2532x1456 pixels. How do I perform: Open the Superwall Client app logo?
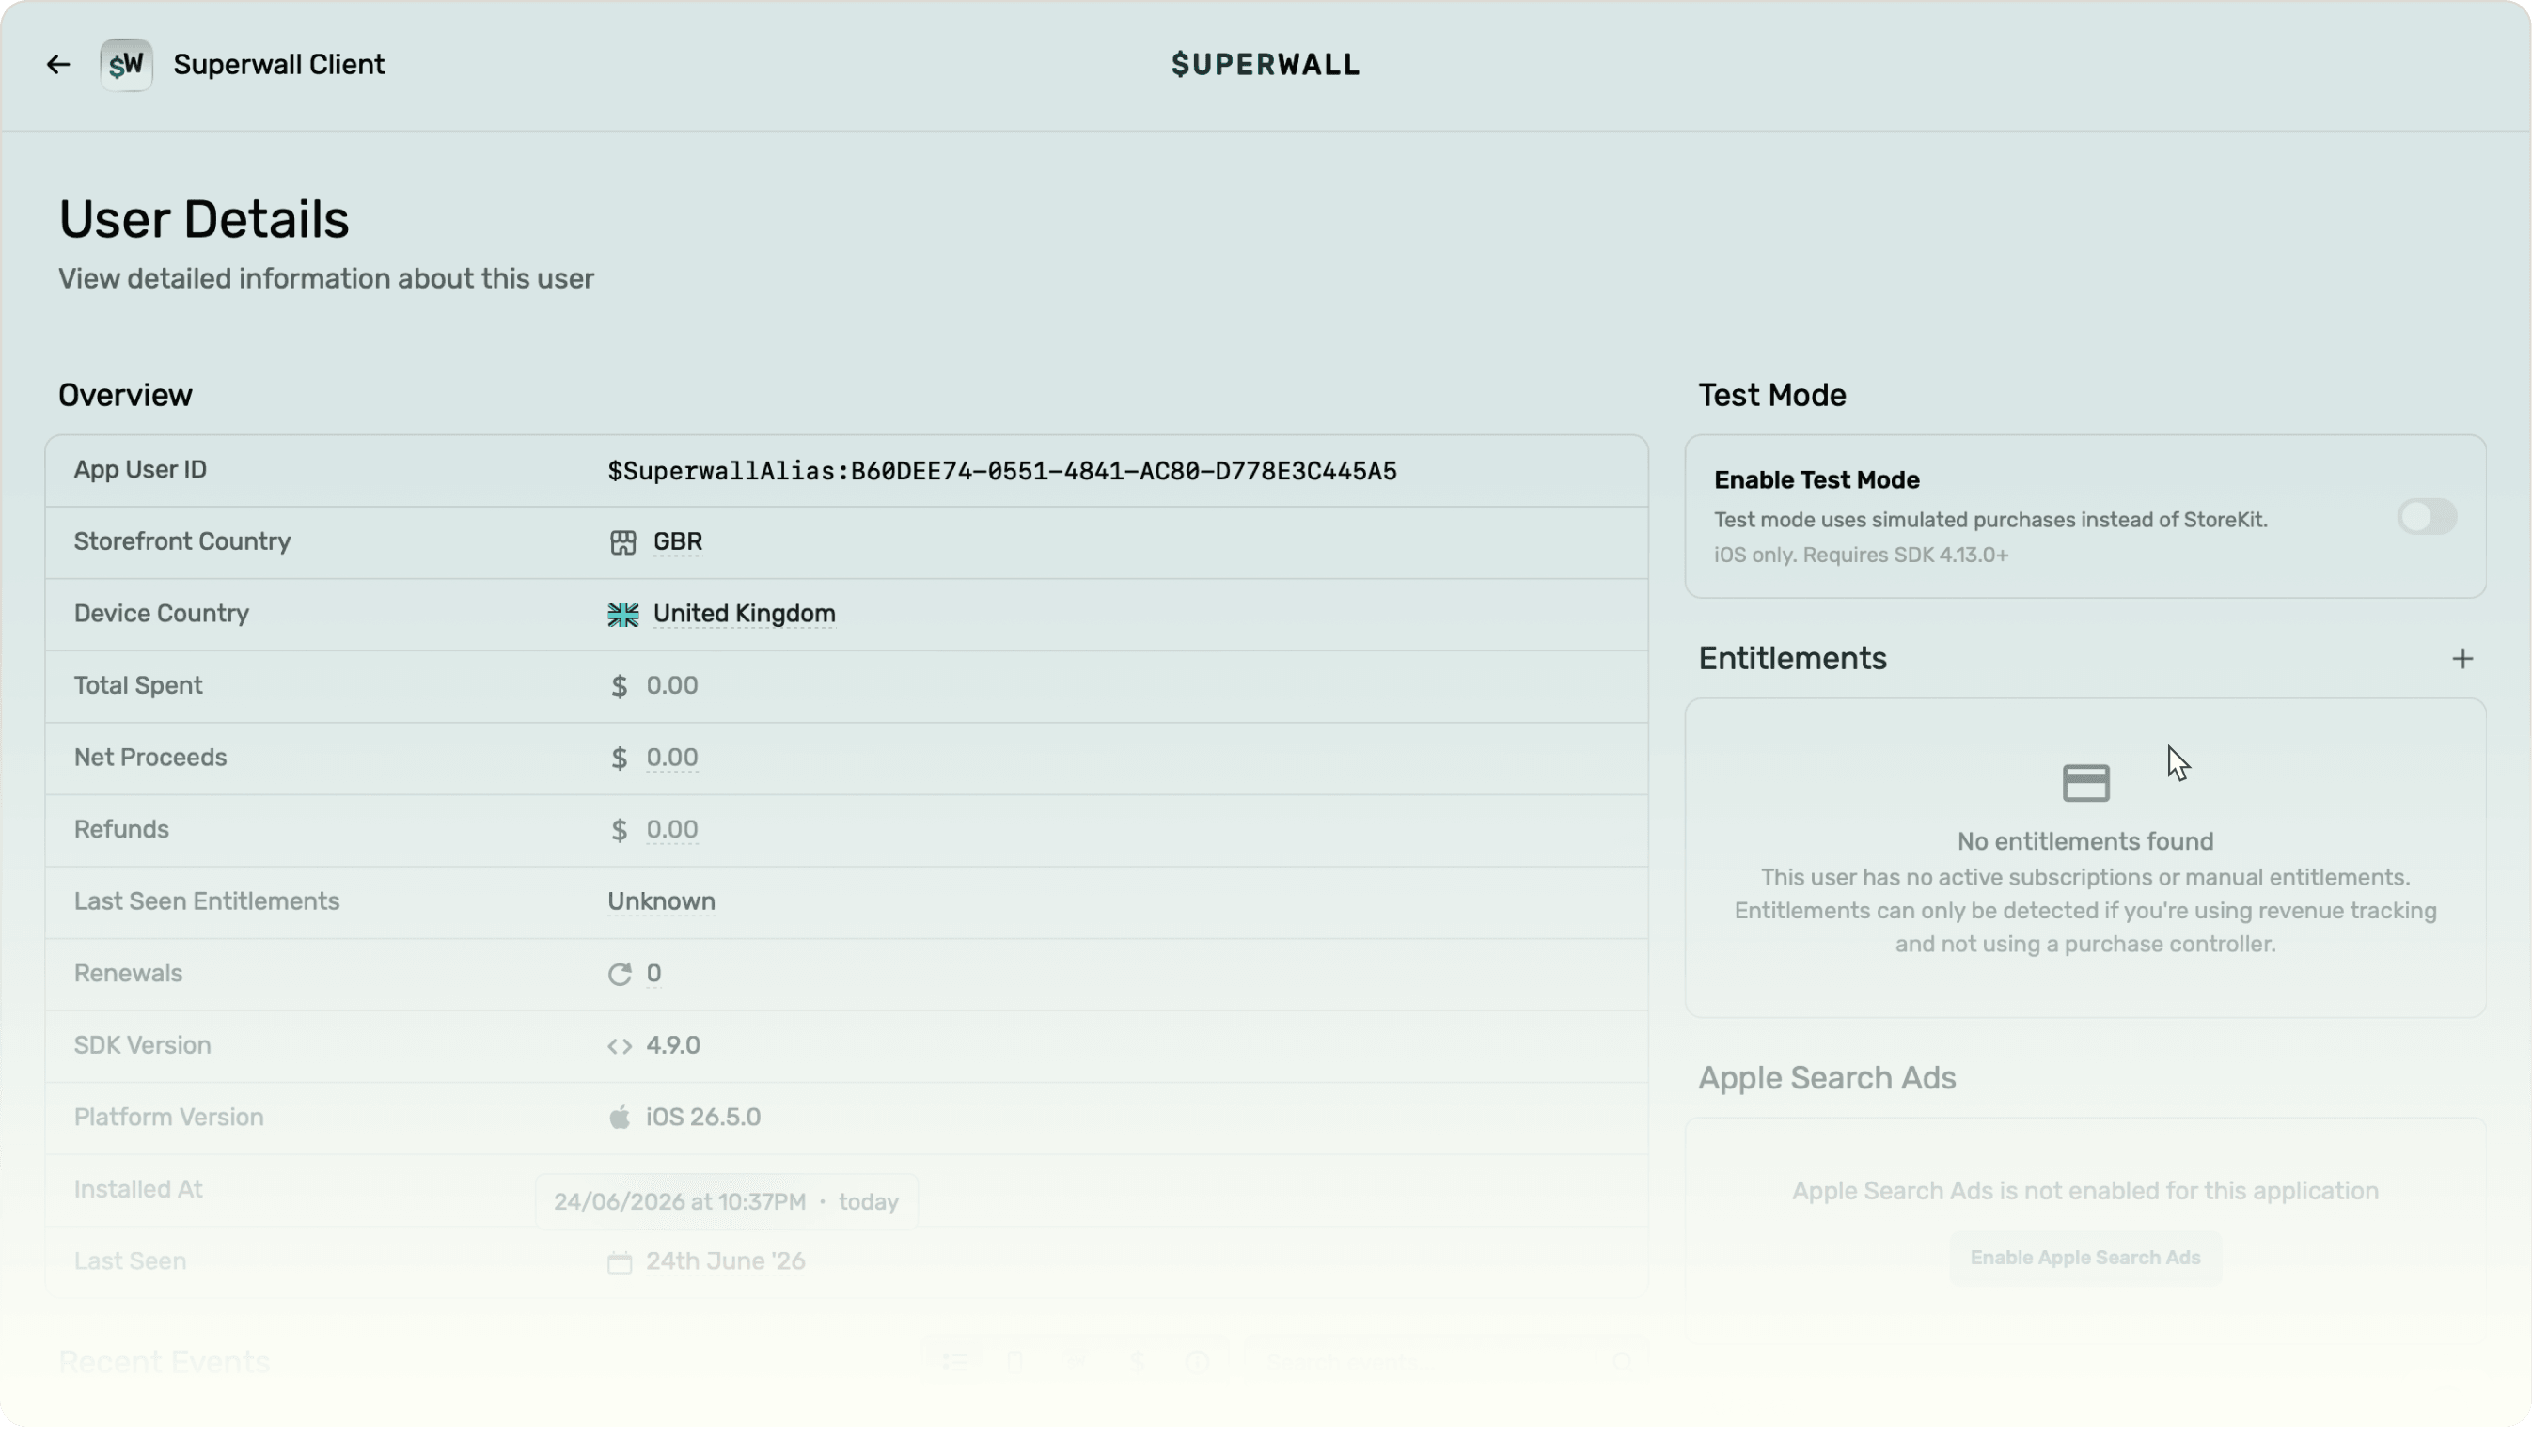[126, 65]
